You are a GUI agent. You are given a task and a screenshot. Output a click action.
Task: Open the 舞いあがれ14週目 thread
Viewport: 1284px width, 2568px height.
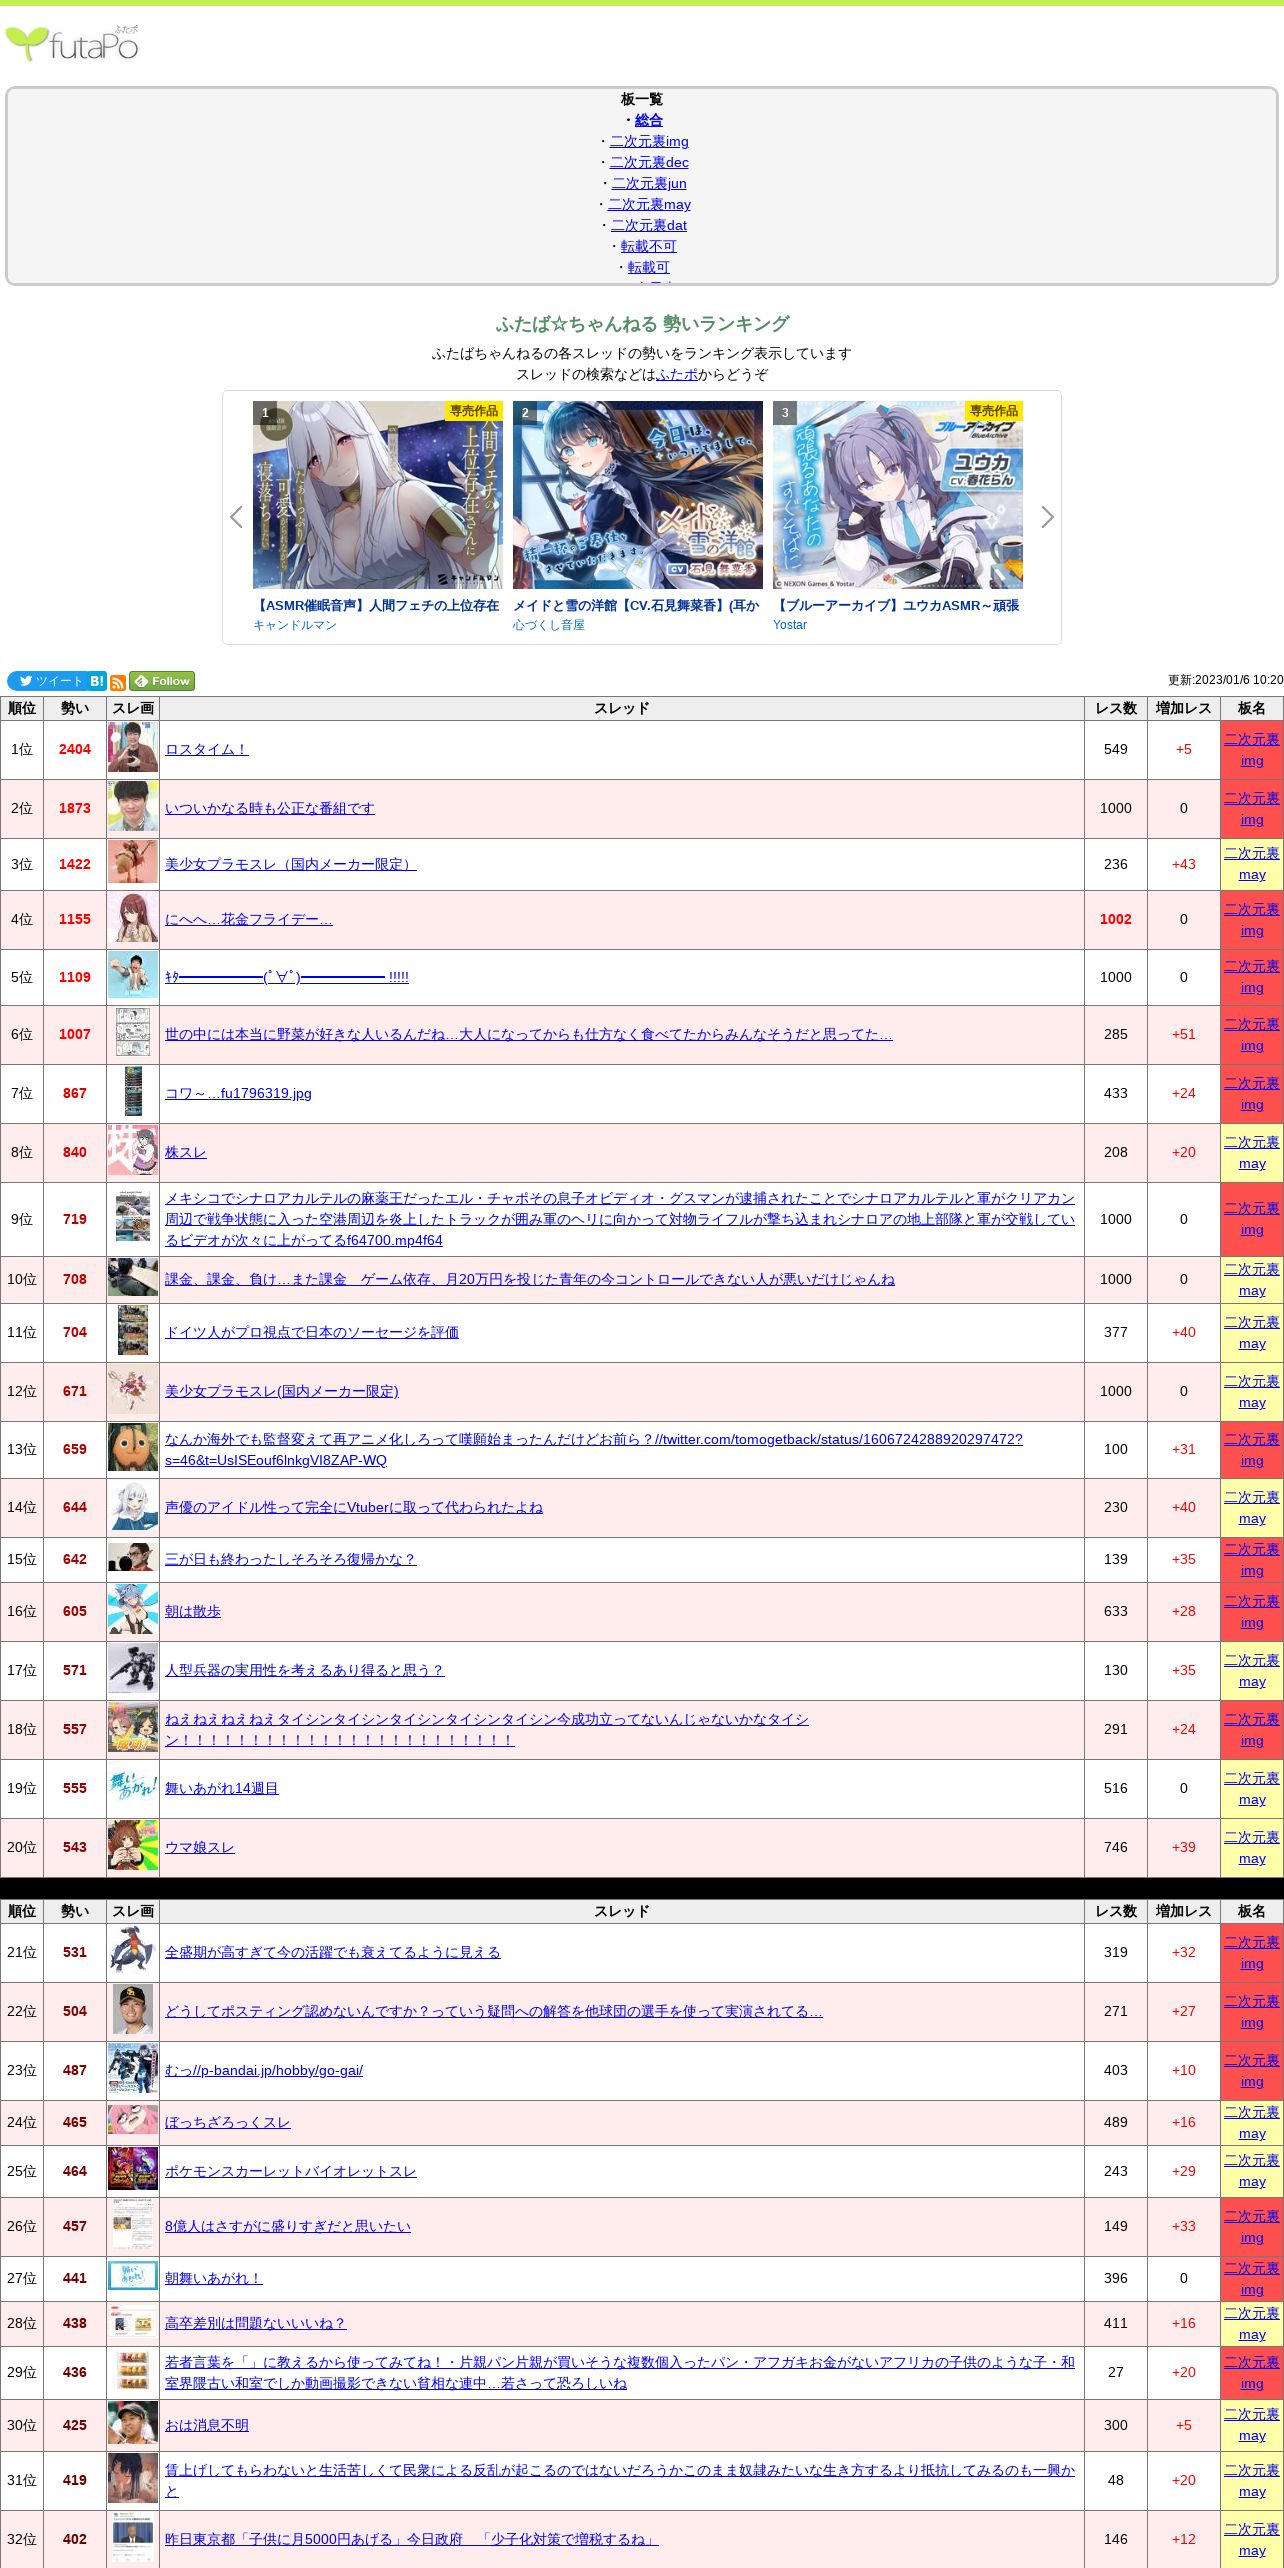(x=222, y=1788)
